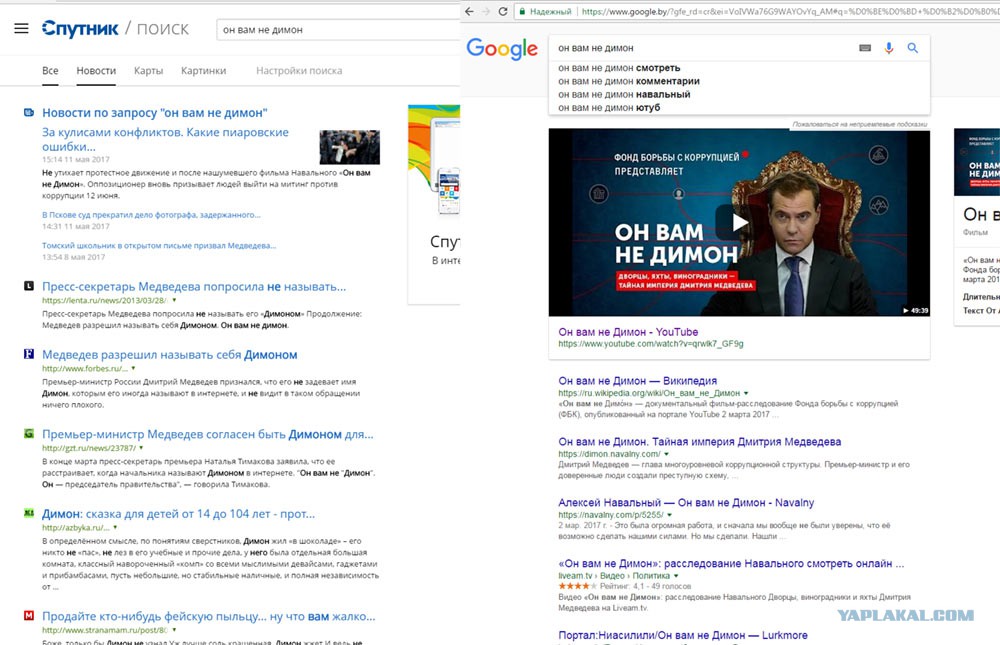Click the Google magnifier search icon
The image size is (1000, 645).
point(913,48)
